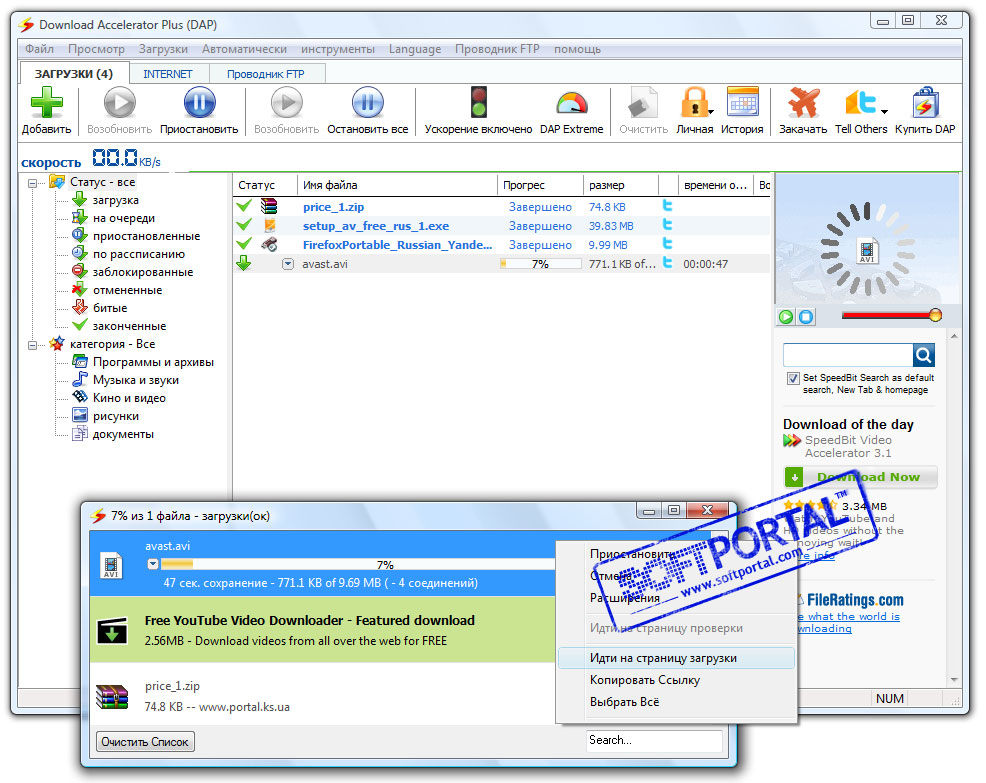Select заблокированные in the status tree
Viewport: 986px width, 783px height.
143,272
